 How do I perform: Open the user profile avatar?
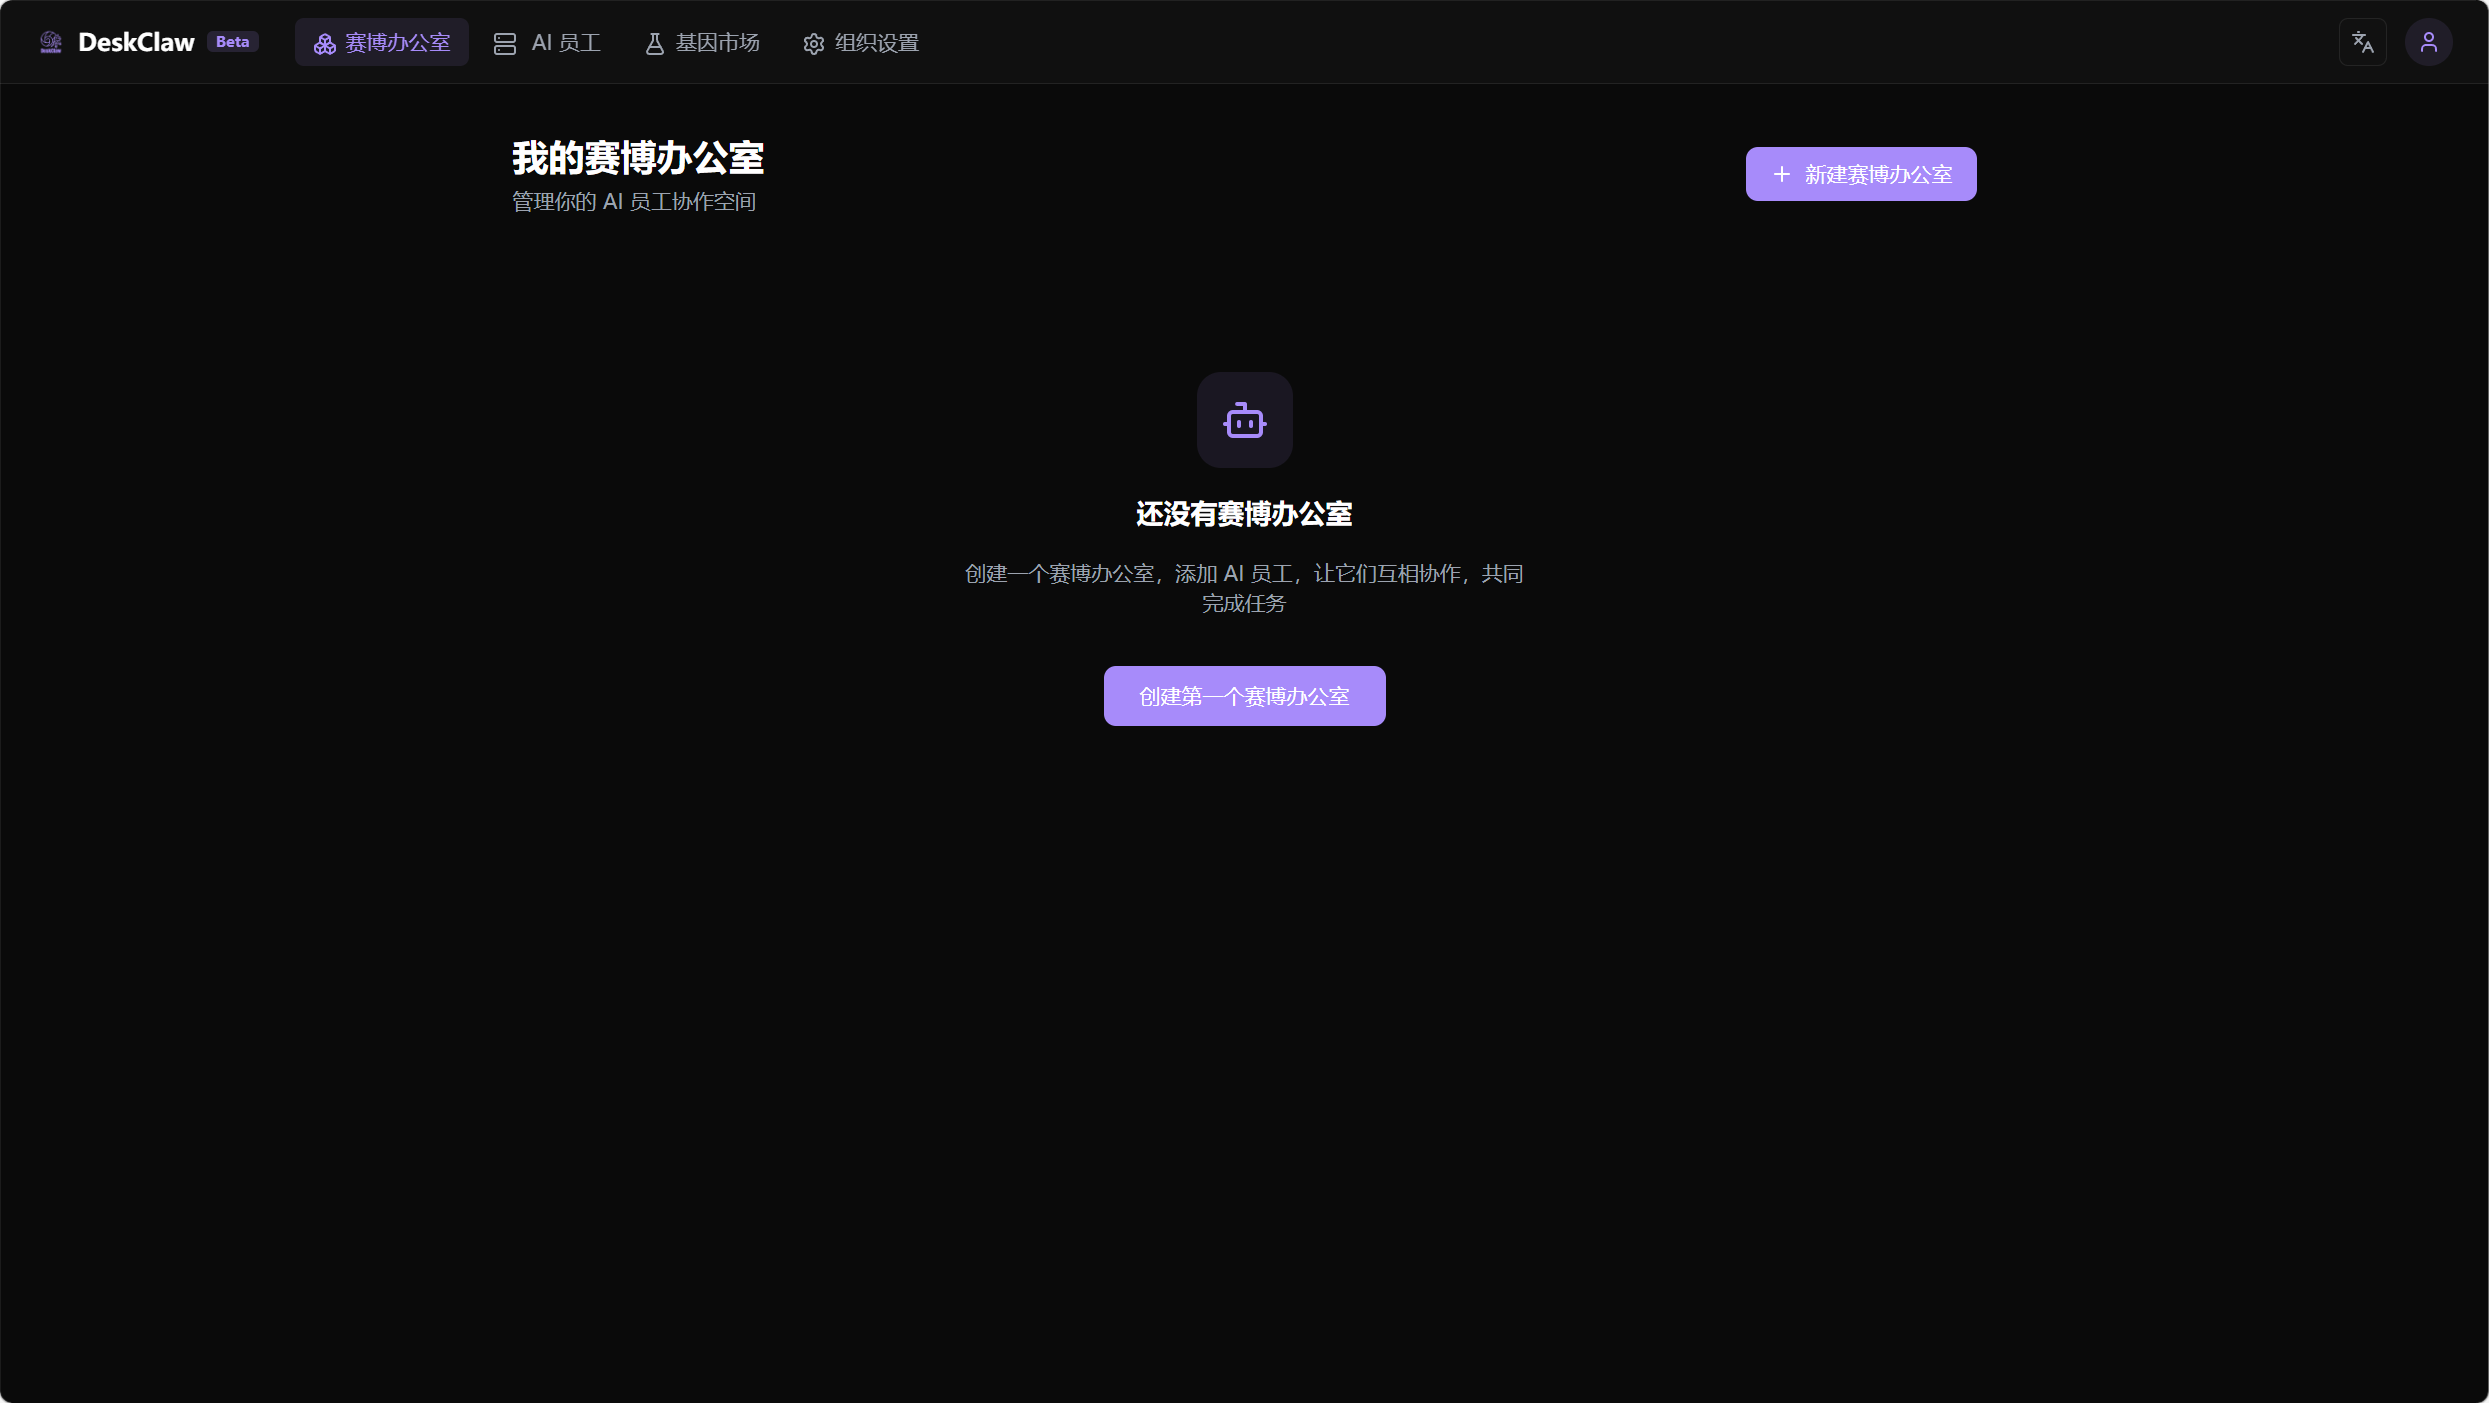(x=2429, y=42)
